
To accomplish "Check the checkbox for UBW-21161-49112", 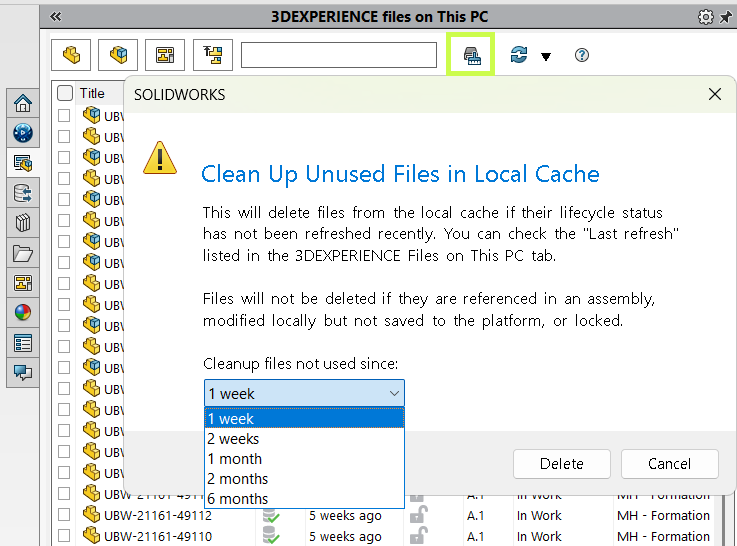I will [x=64, y=515].
